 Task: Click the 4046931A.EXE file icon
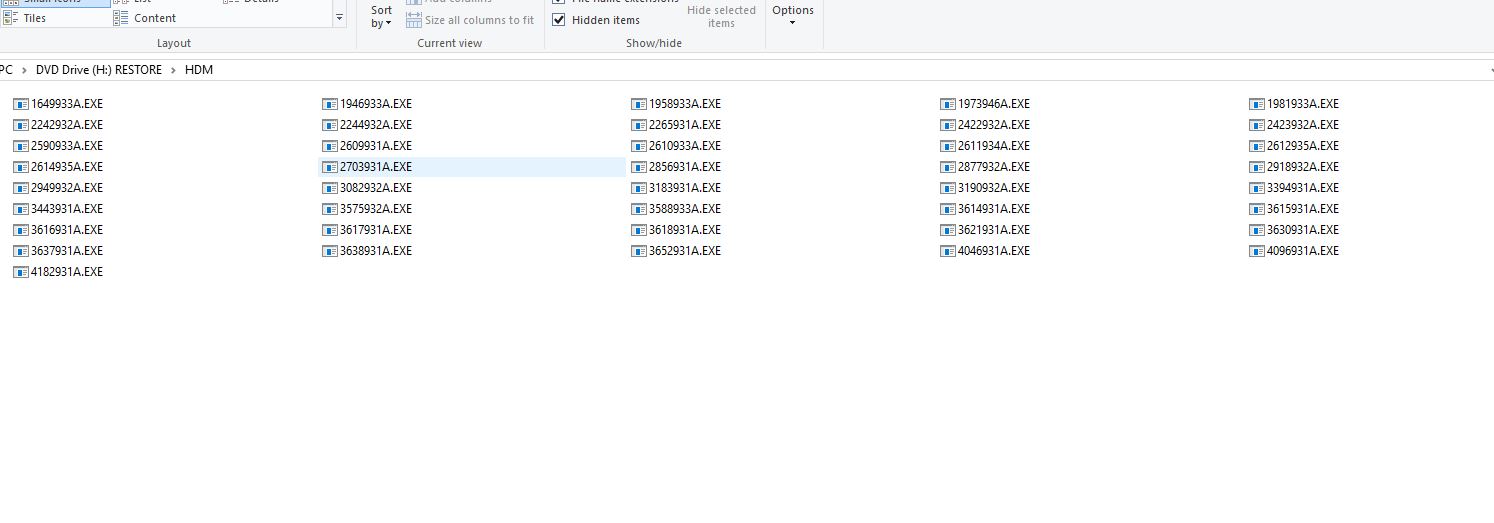point(948,251)
